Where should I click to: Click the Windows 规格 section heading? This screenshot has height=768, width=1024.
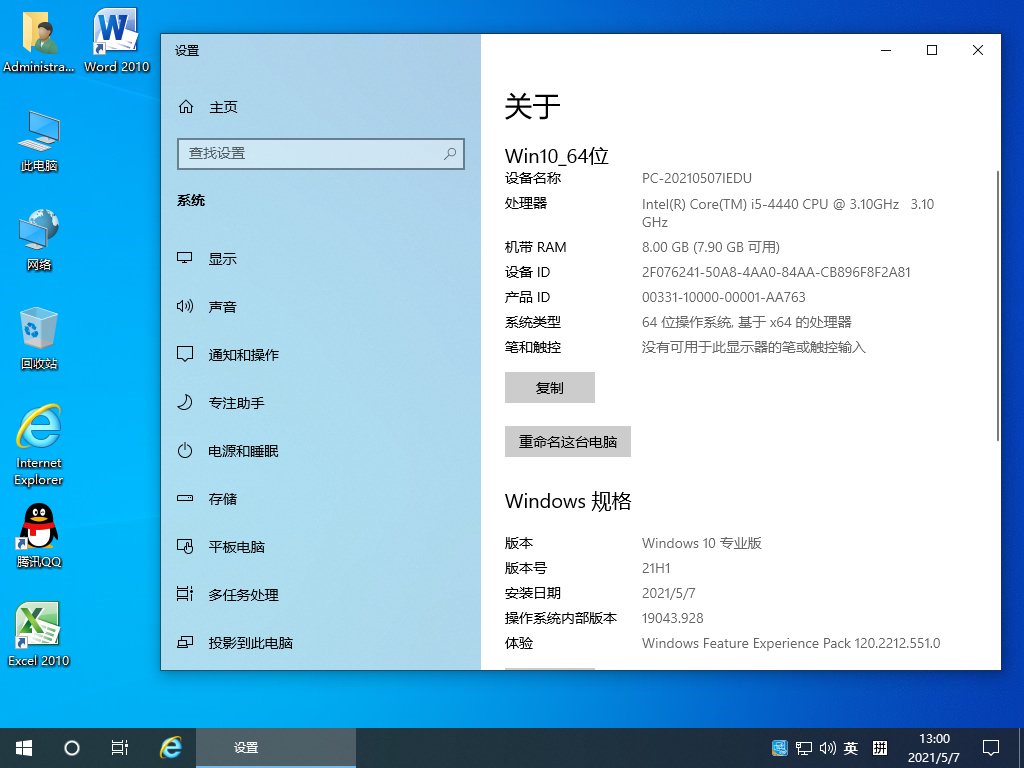568,501
